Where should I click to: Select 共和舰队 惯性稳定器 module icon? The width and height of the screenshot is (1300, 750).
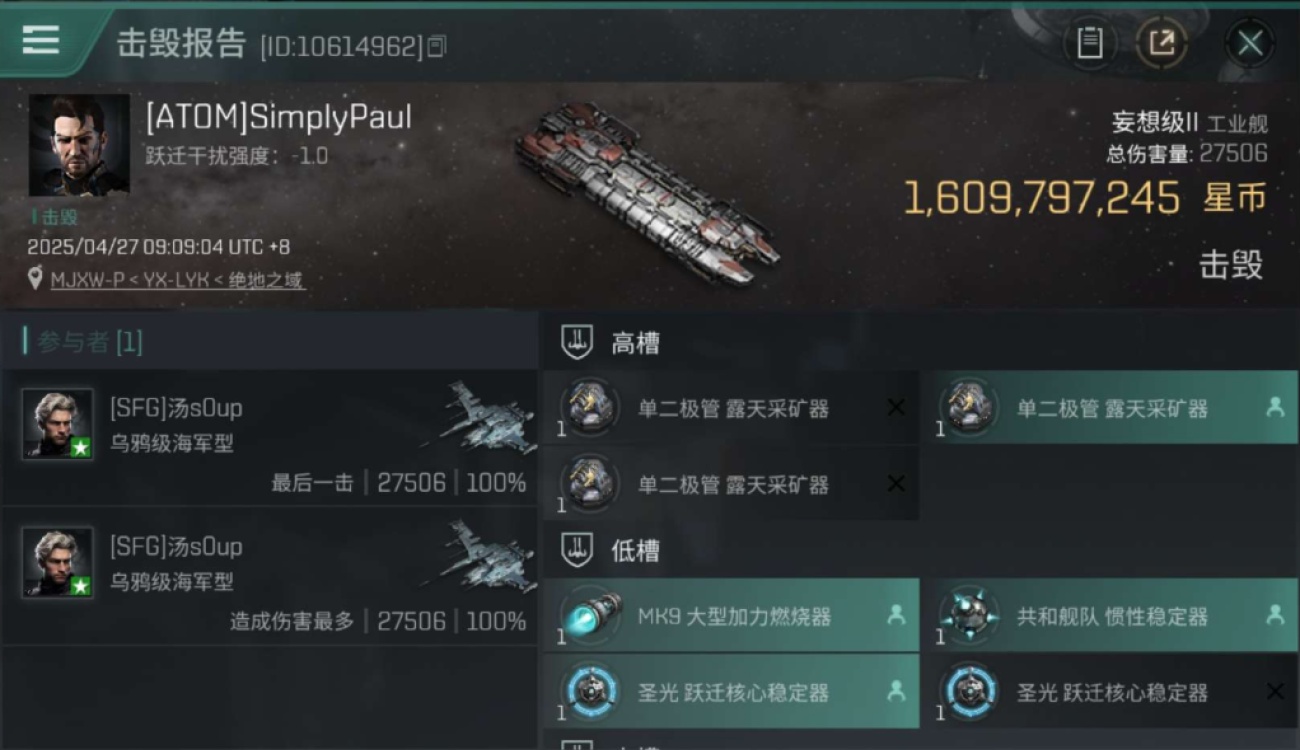coord(967,616)
